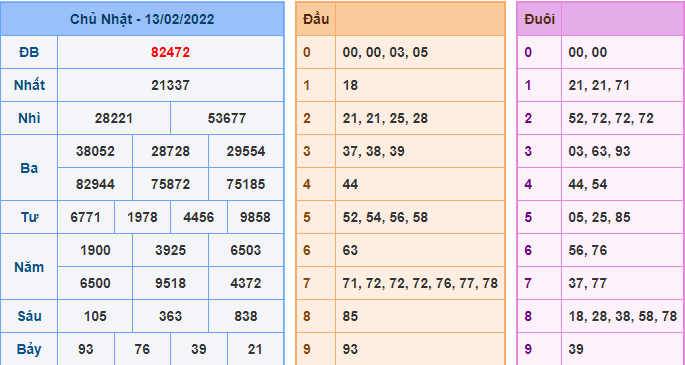Image resolution: width=685 pixels, height=365 pixels.
Task: Click the 'Bảy' row label
Action: [x=29, y=349]
